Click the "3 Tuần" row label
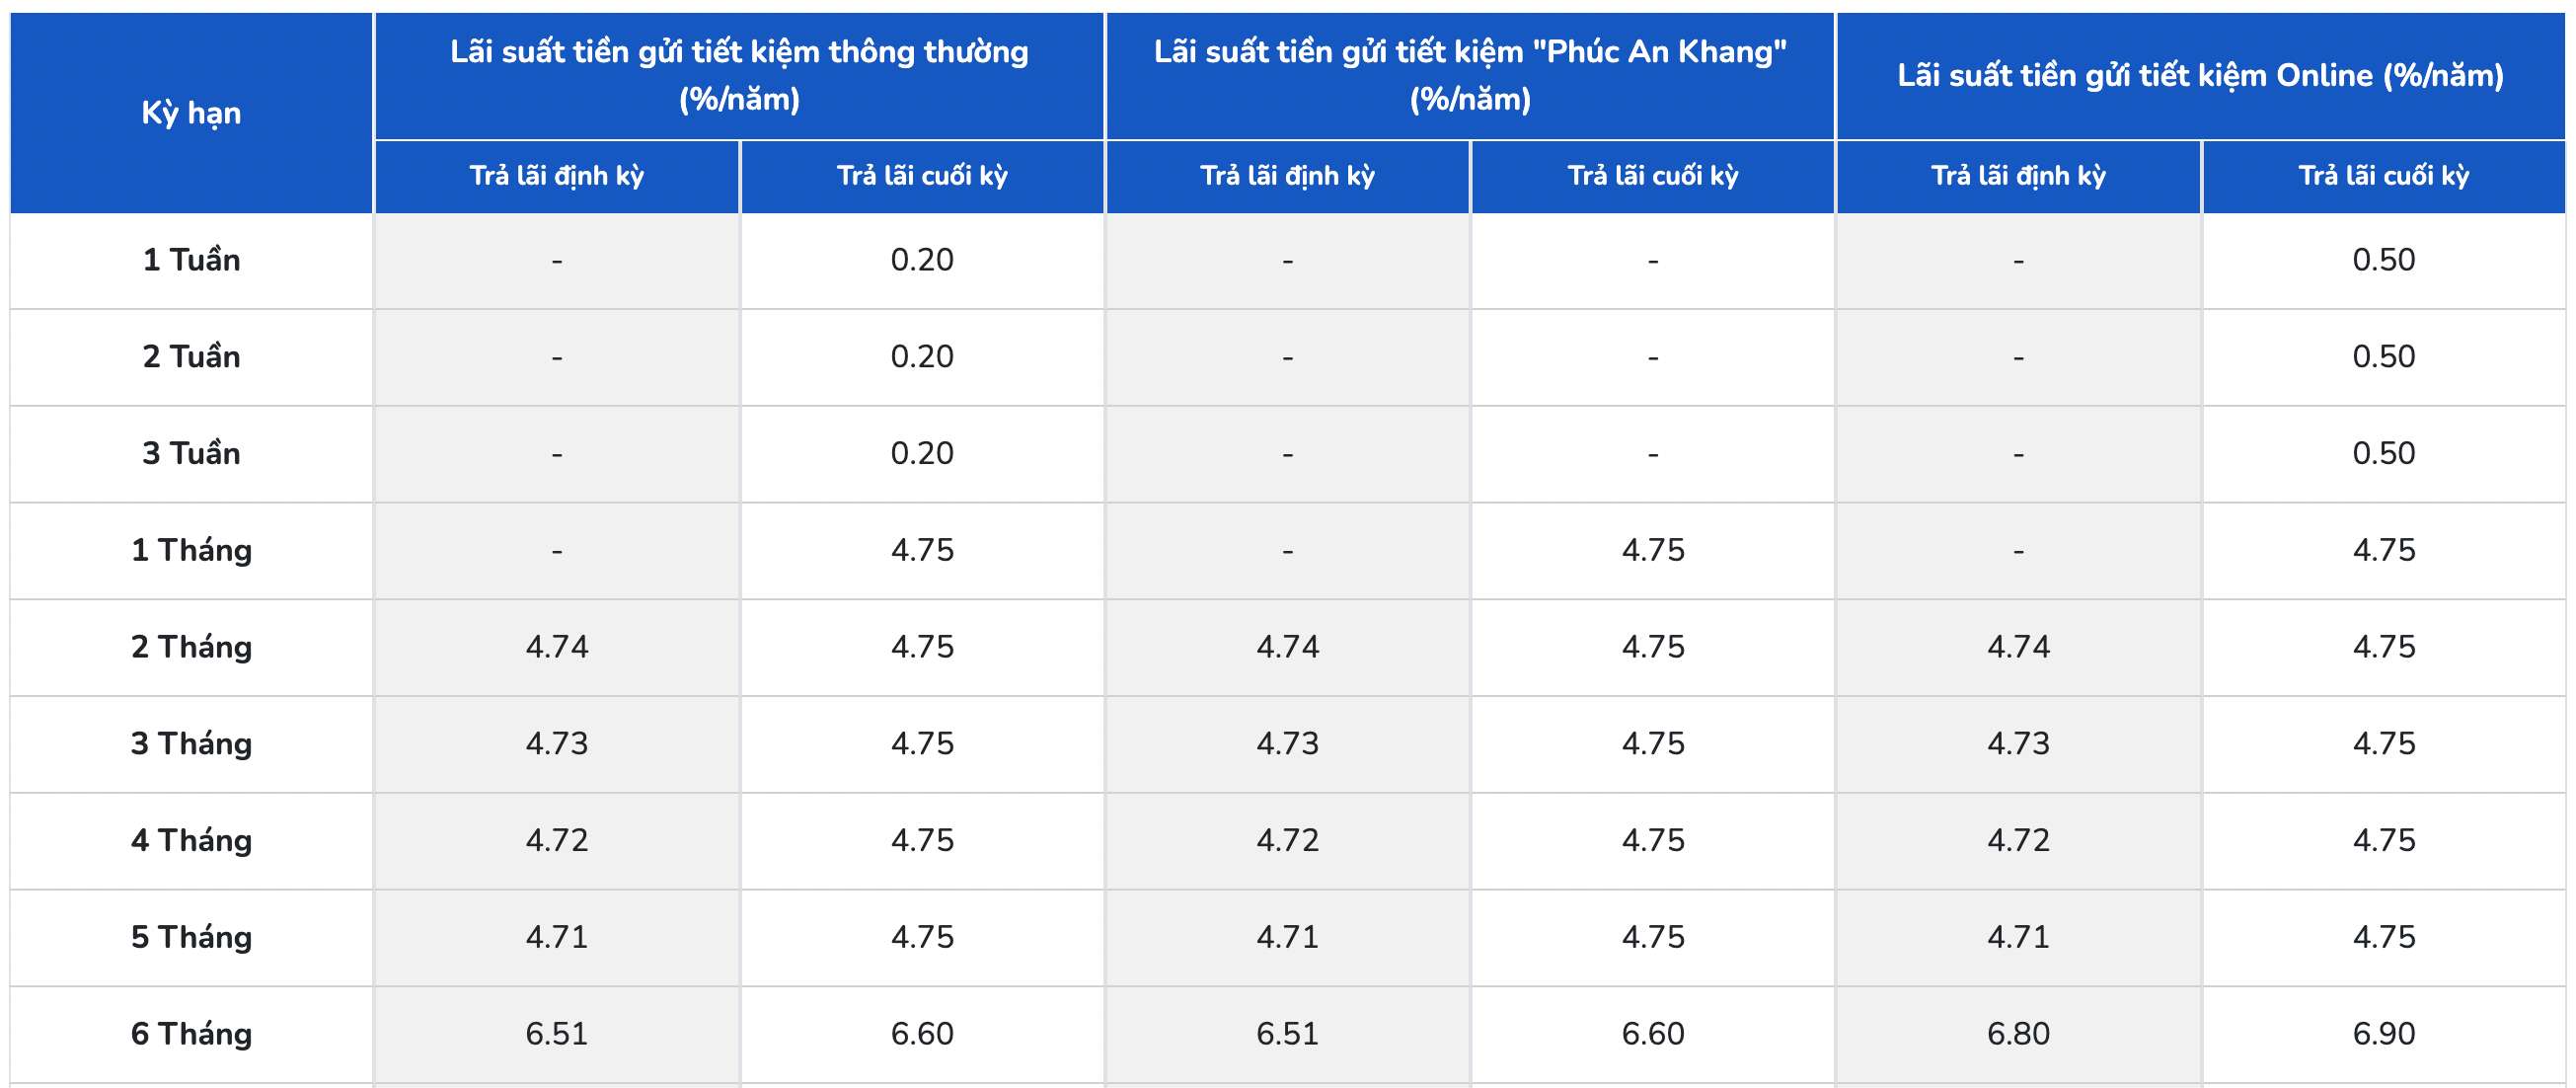The height and width of the screenshot is (1088, 2576). (x=191, y=453)
